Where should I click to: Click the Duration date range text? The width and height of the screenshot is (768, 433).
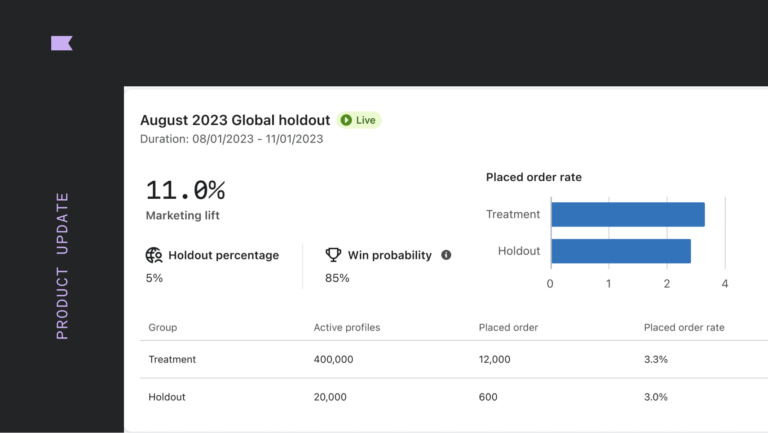[x=232, y=139]
